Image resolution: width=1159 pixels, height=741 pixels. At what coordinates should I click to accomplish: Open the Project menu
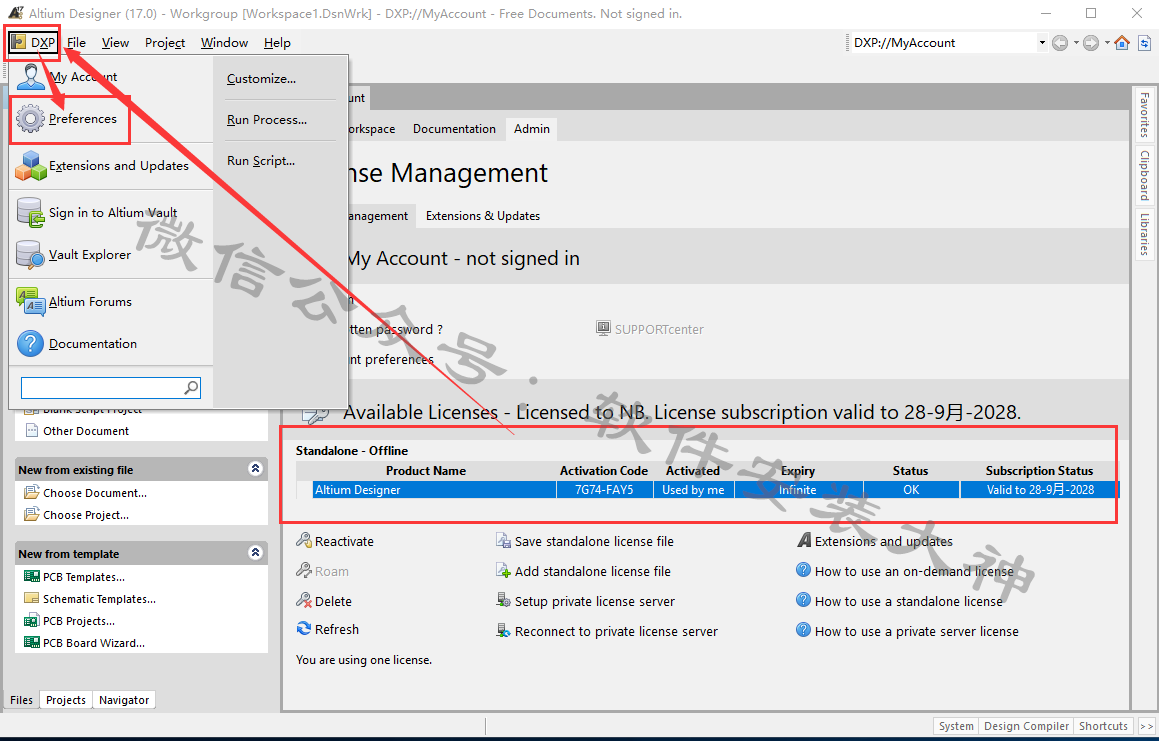pos(165,43)
